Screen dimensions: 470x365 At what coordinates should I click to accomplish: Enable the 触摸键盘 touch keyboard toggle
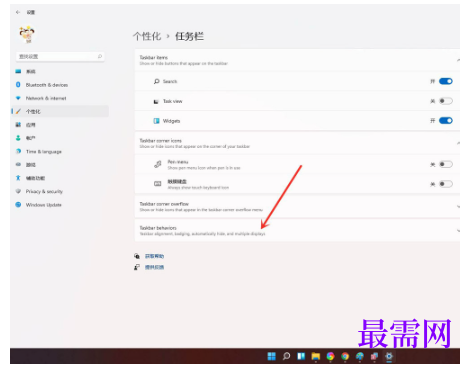[x=446, y=184]
